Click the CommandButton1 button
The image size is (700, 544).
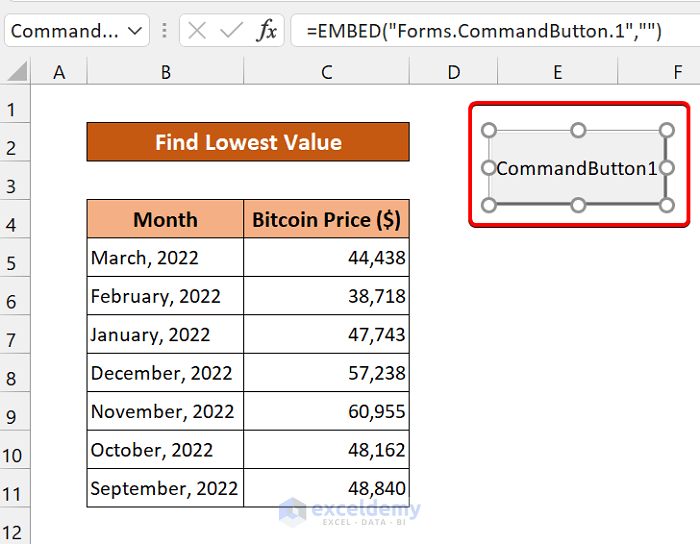click(577, 168)
